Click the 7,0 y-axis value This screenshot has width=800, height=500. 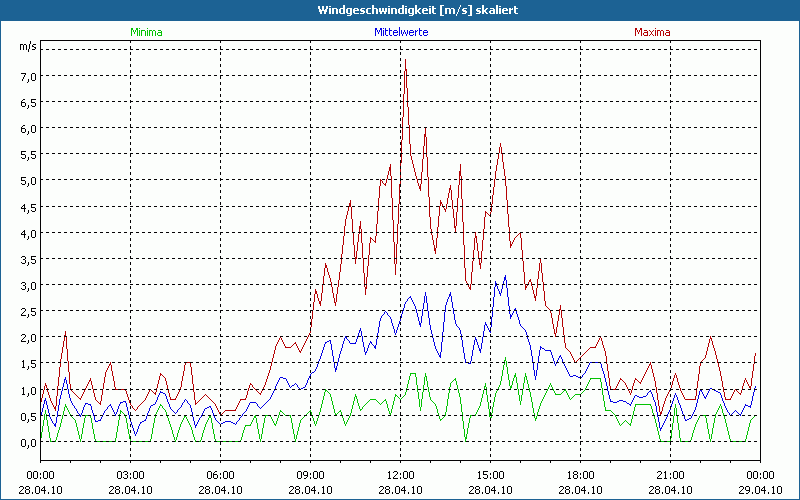coord(29,77)
